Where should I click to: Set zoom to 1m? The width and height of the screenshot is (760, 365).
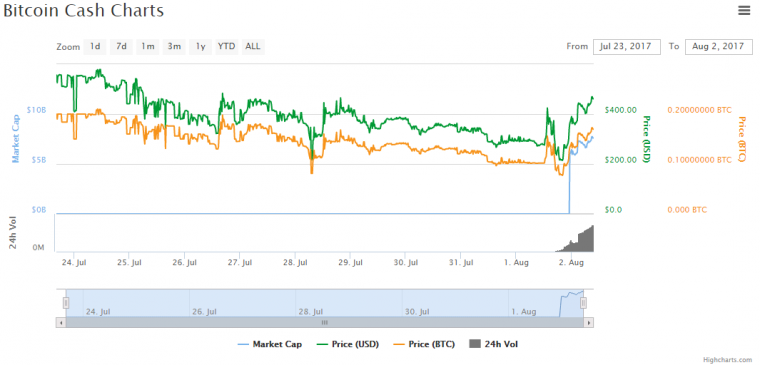pos(148,47)
